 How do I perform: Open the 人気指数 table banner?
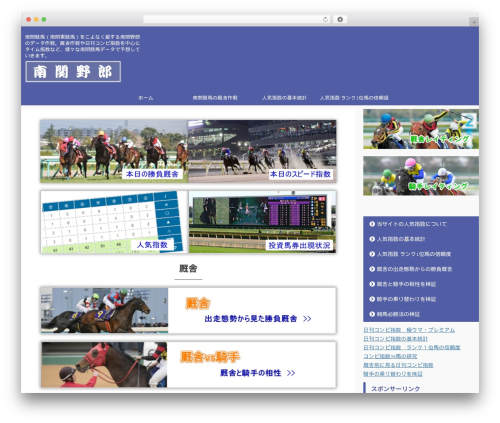[114, 222]
